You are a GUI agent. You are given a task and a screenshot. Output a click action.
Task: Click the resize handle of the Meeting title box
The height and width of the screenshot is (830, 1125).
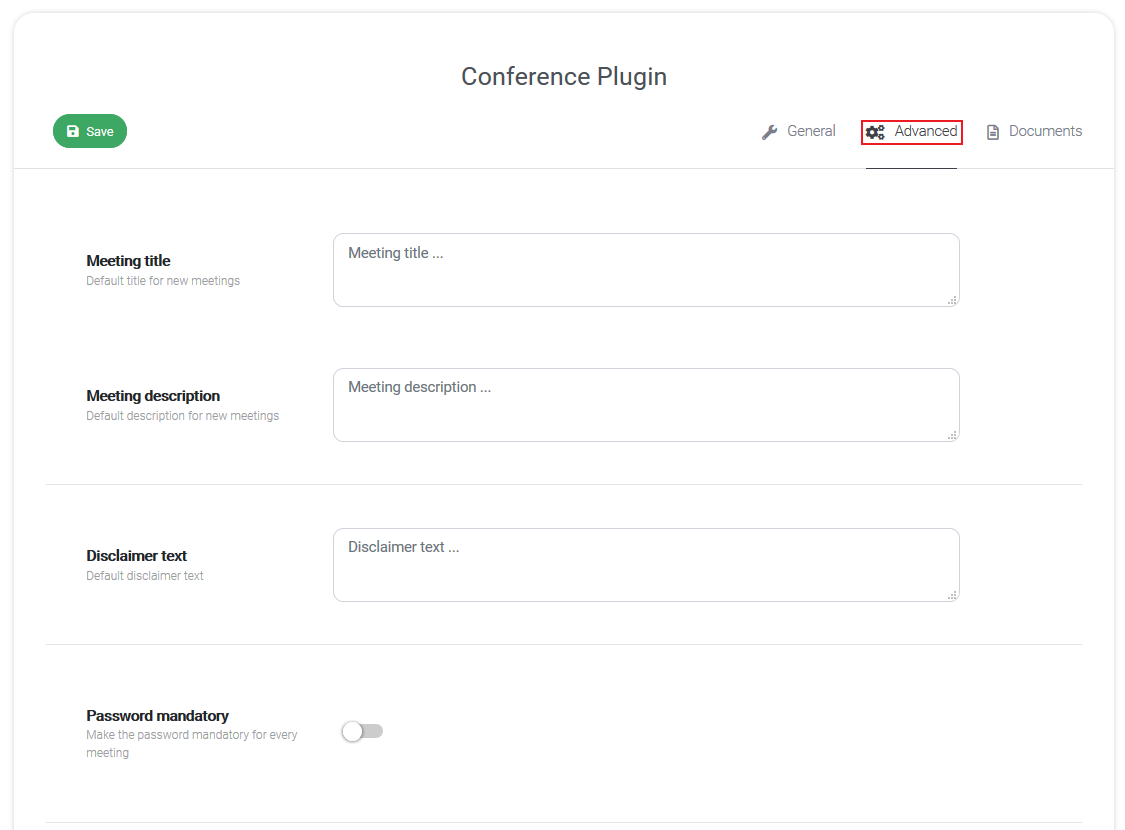[952, 300]
